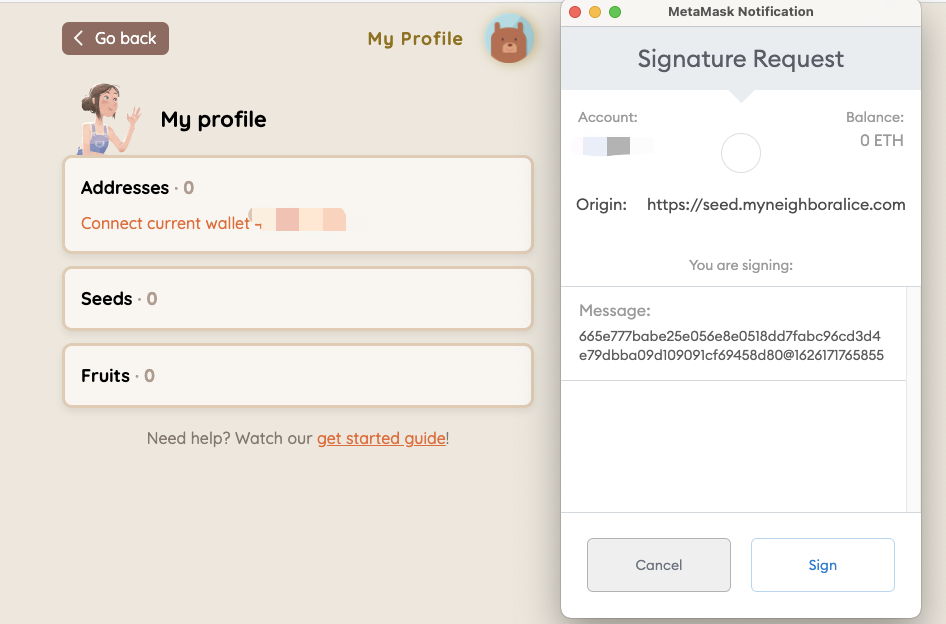Select the Seeds card
The width and height of the screenshot is (946, 624).
[298, 299]
